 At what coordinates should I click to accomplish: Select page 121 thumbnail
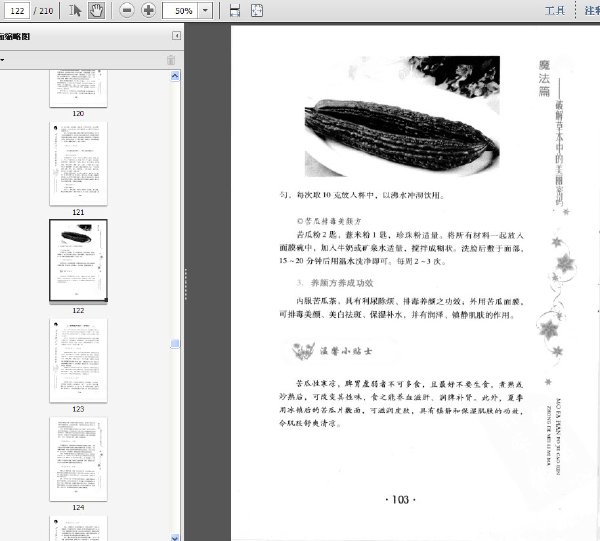tap(78, 163)
